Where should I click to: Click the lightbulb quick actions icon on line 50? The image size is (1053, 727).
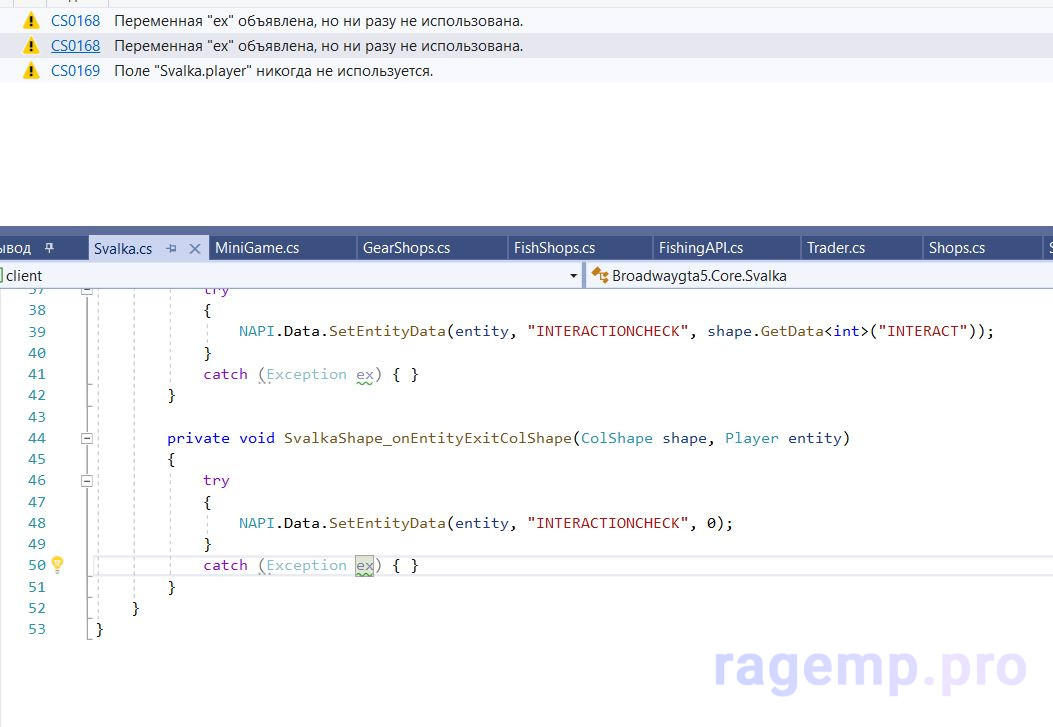coord(57,565)
